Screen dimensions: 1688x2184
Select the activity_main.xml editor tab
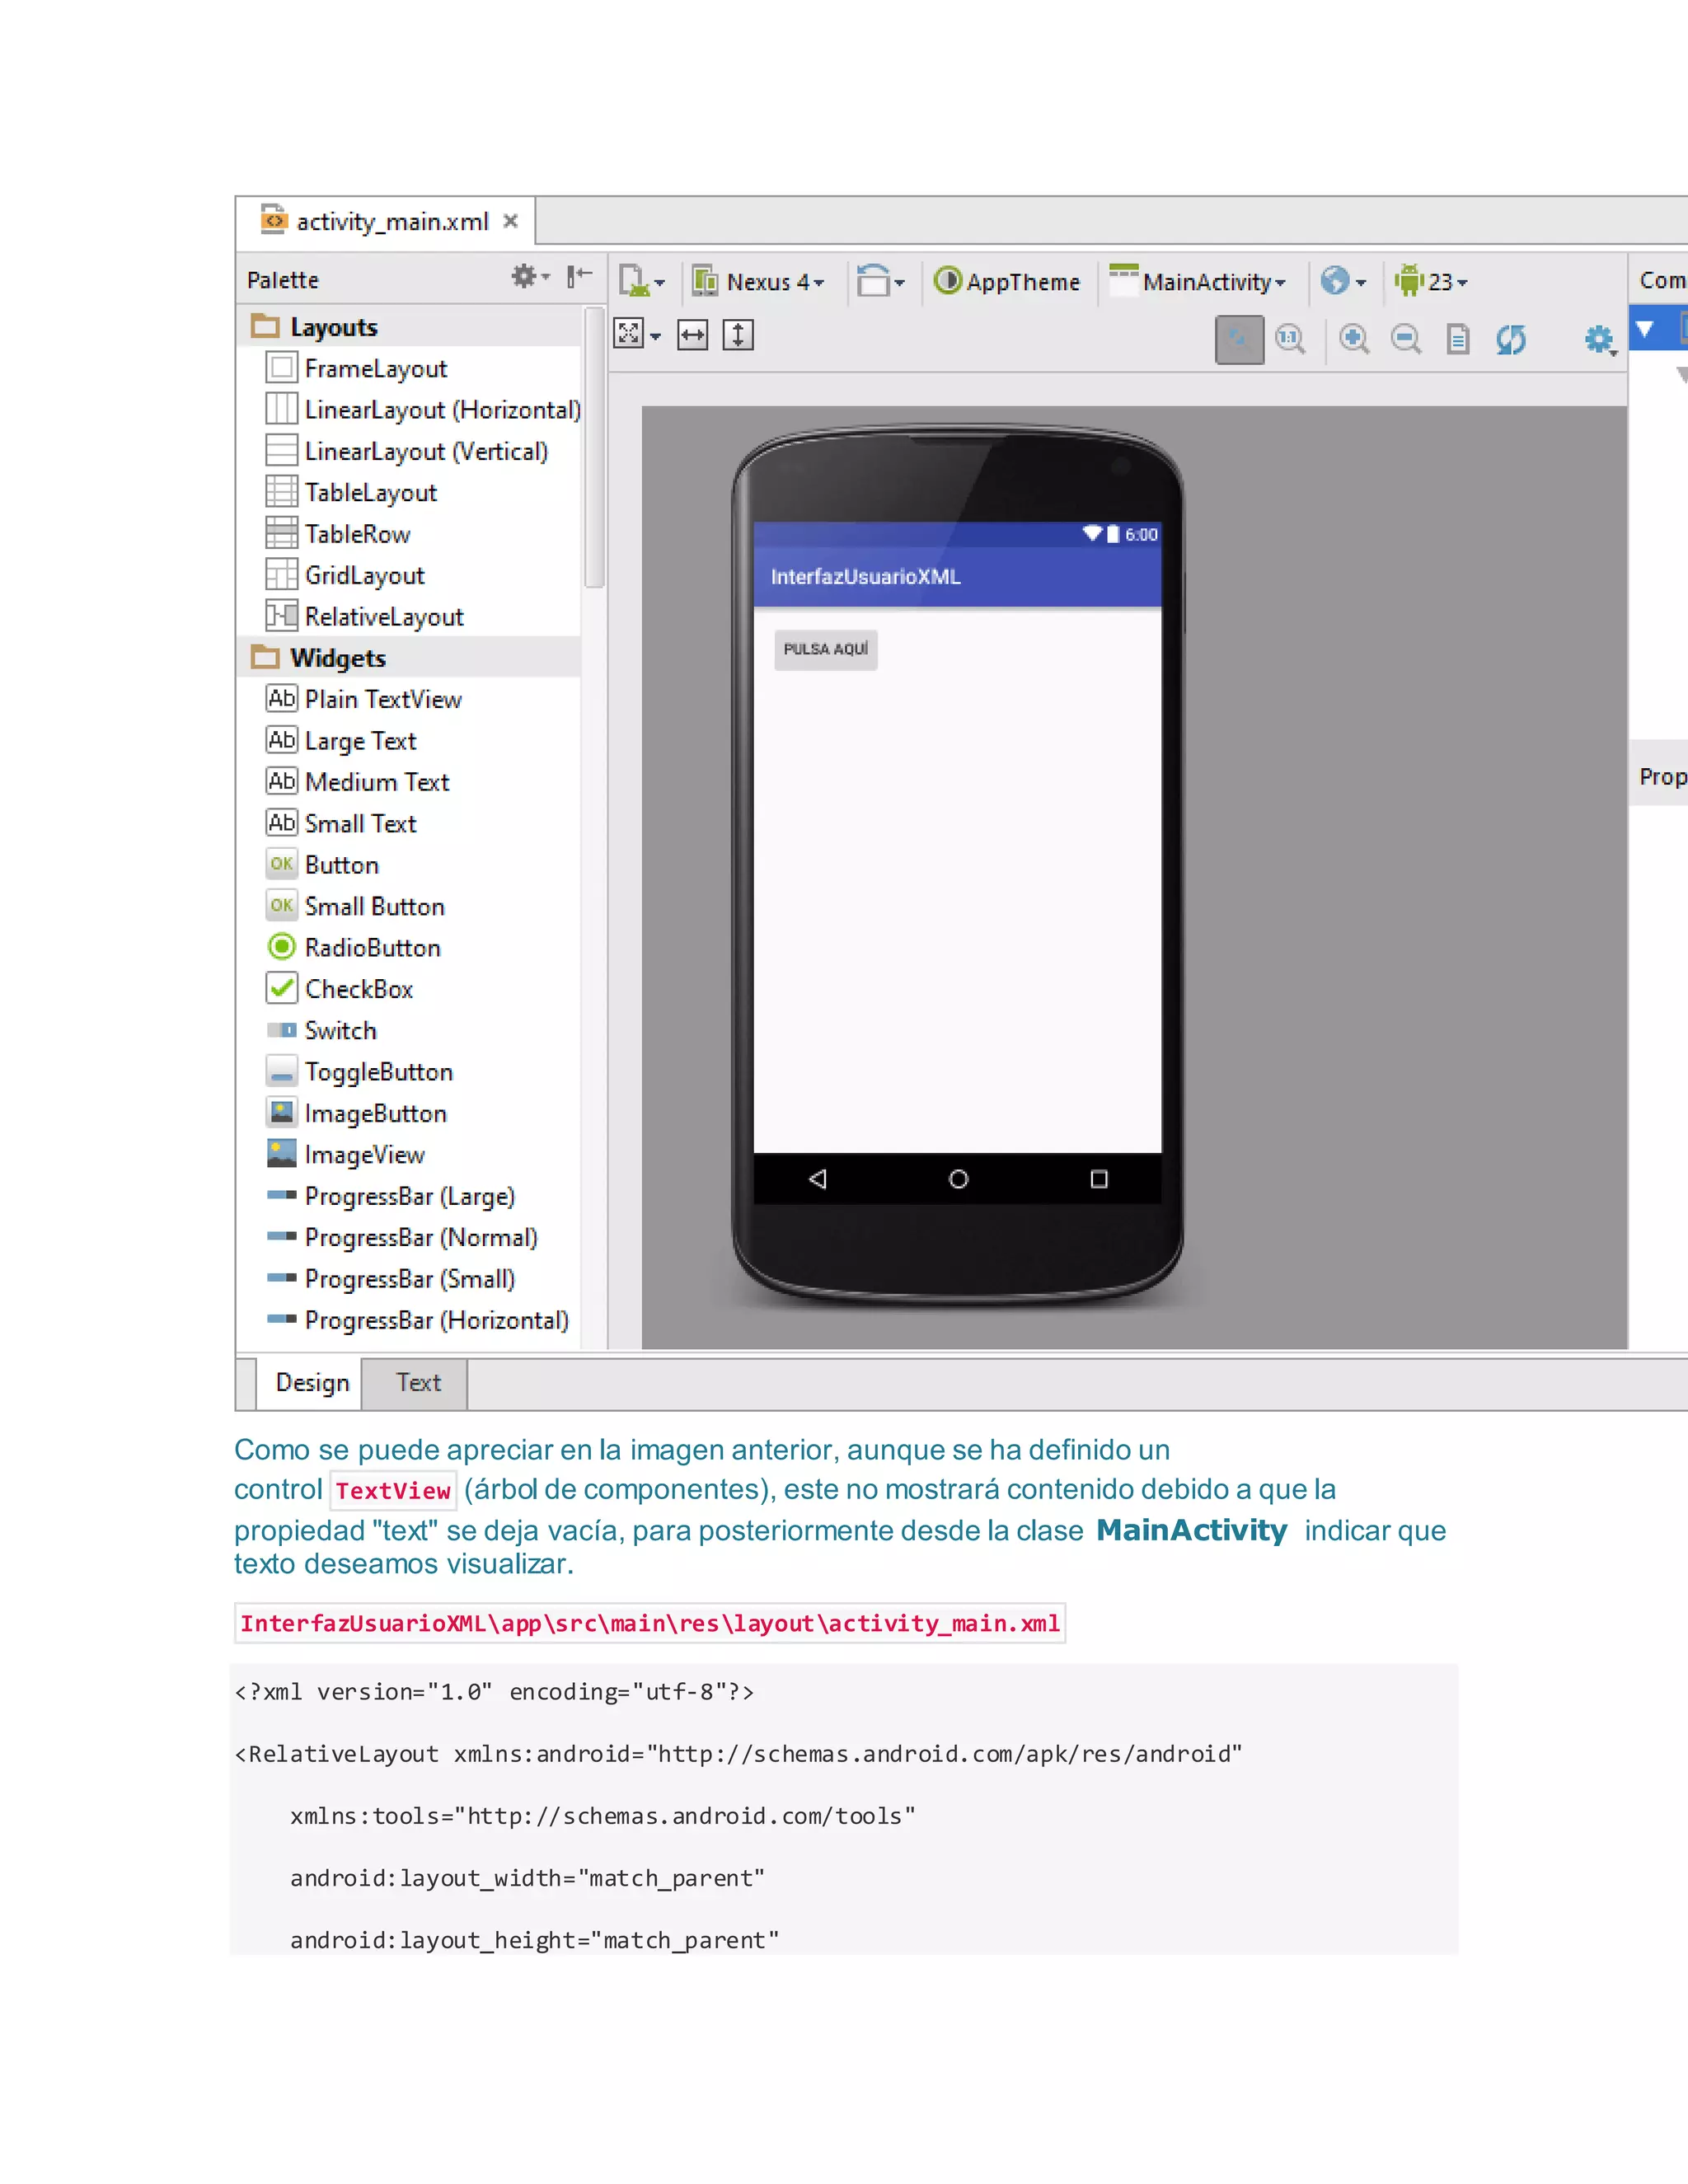point(385,221)
